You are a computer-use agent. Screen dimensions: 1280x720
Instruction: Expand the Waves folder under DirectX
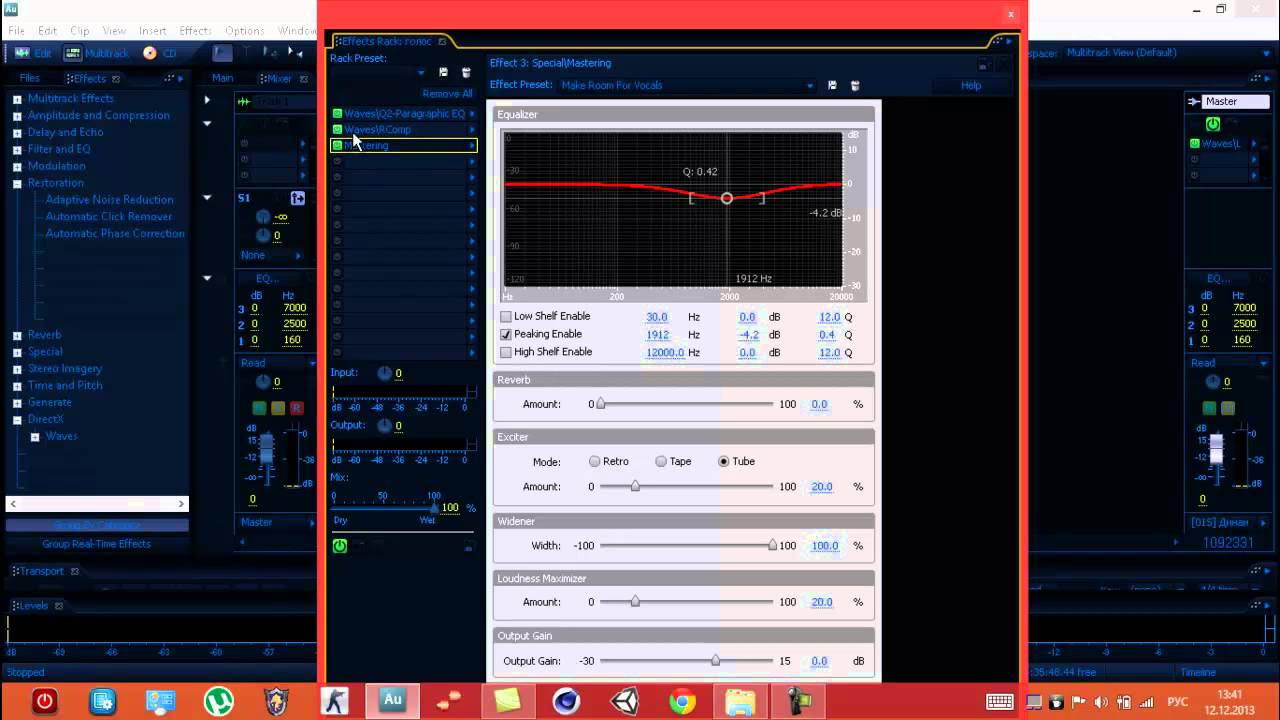pyautogui.click(x=35, y=437)
